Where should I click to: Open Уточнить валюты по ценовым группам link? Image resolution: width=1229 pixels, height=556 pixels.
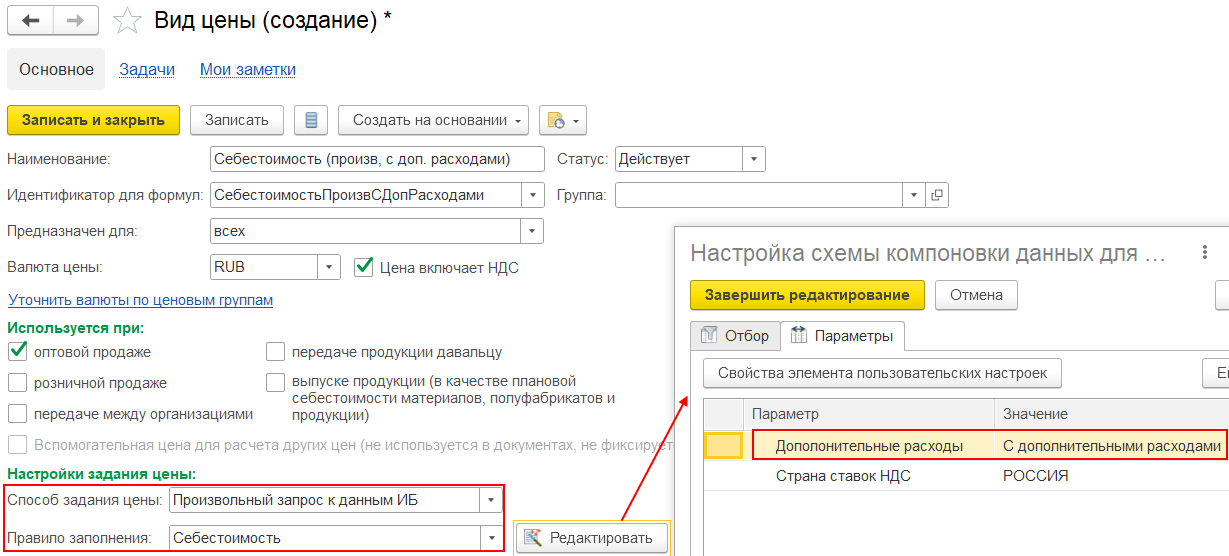[140, 300]
